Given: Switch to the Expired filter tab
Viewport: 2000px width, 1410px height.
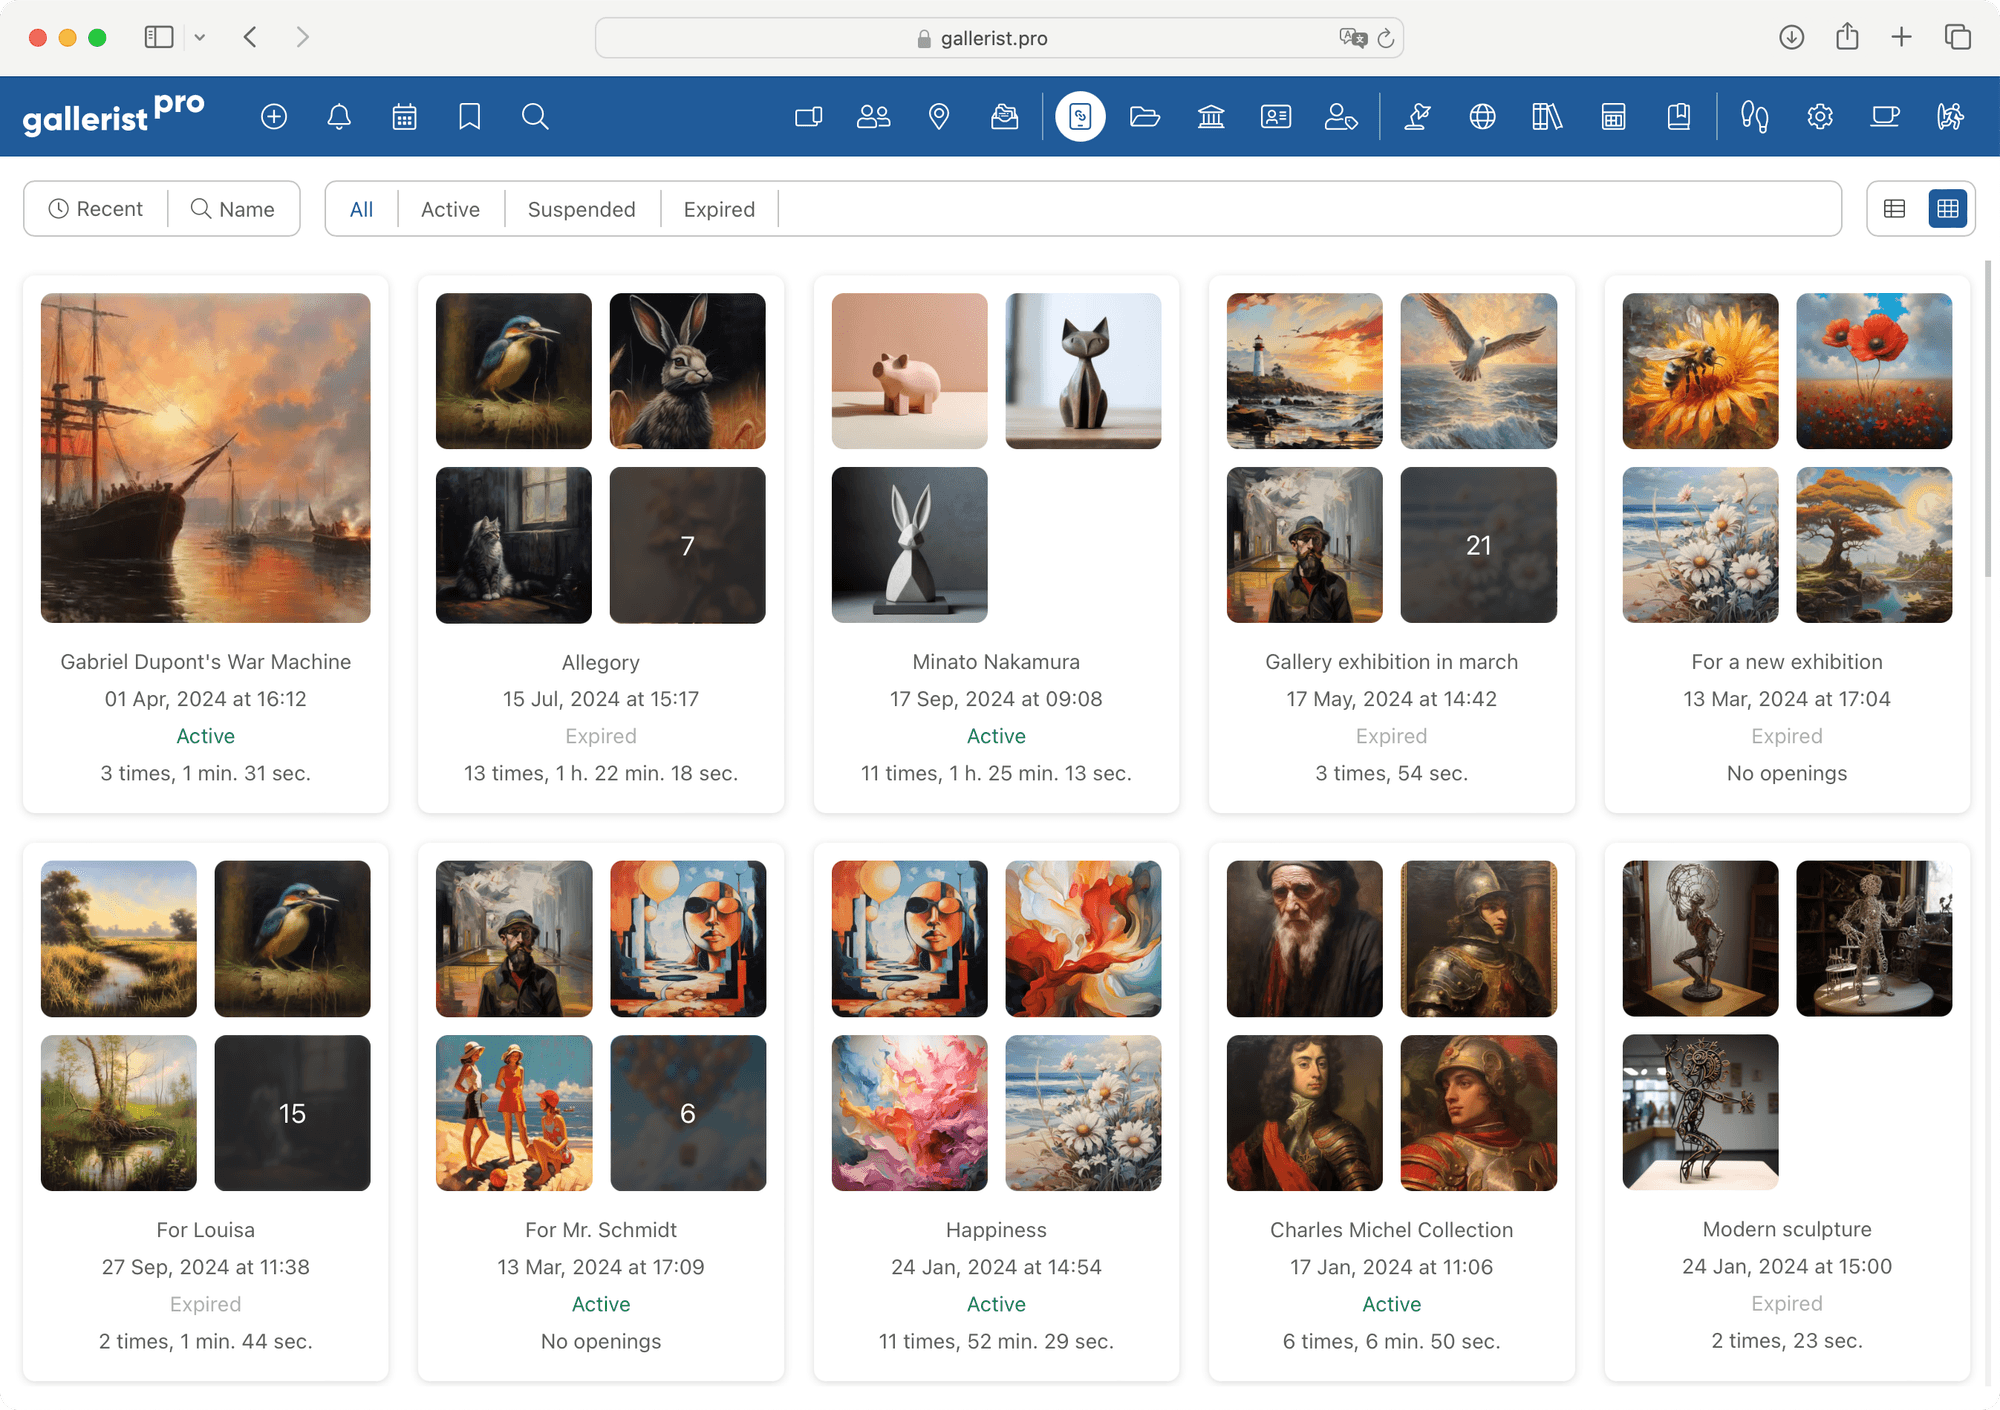Looking at the screenshot, I should pos(719,209).
